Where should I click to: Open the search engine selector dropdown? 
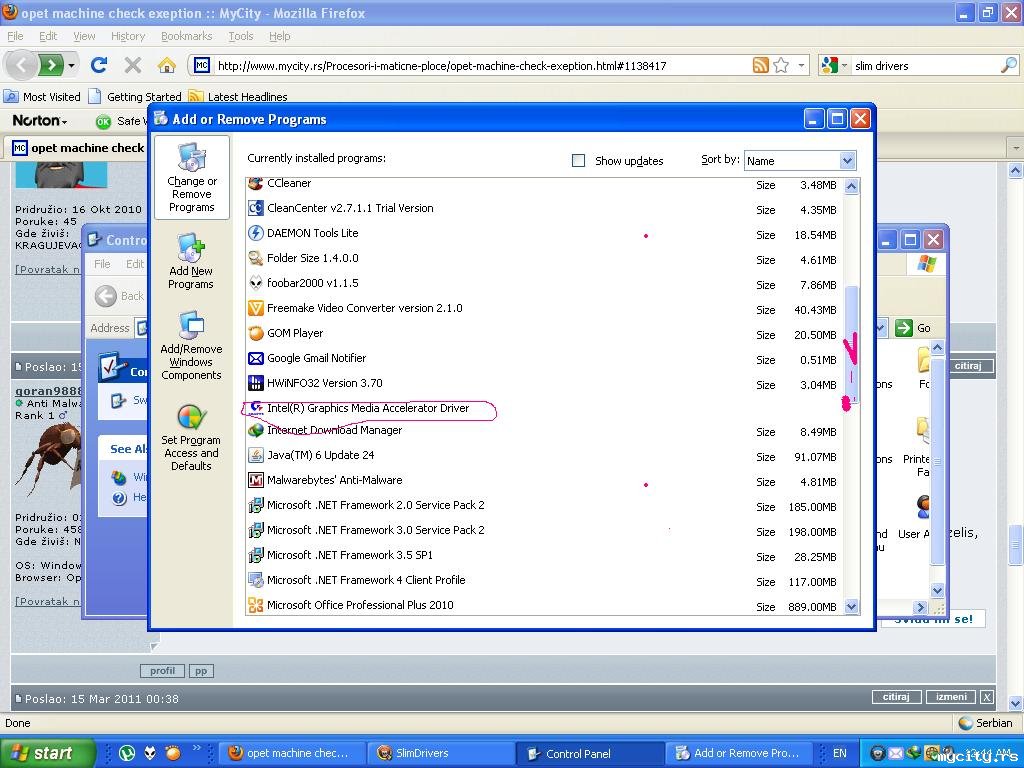[834, 65]
